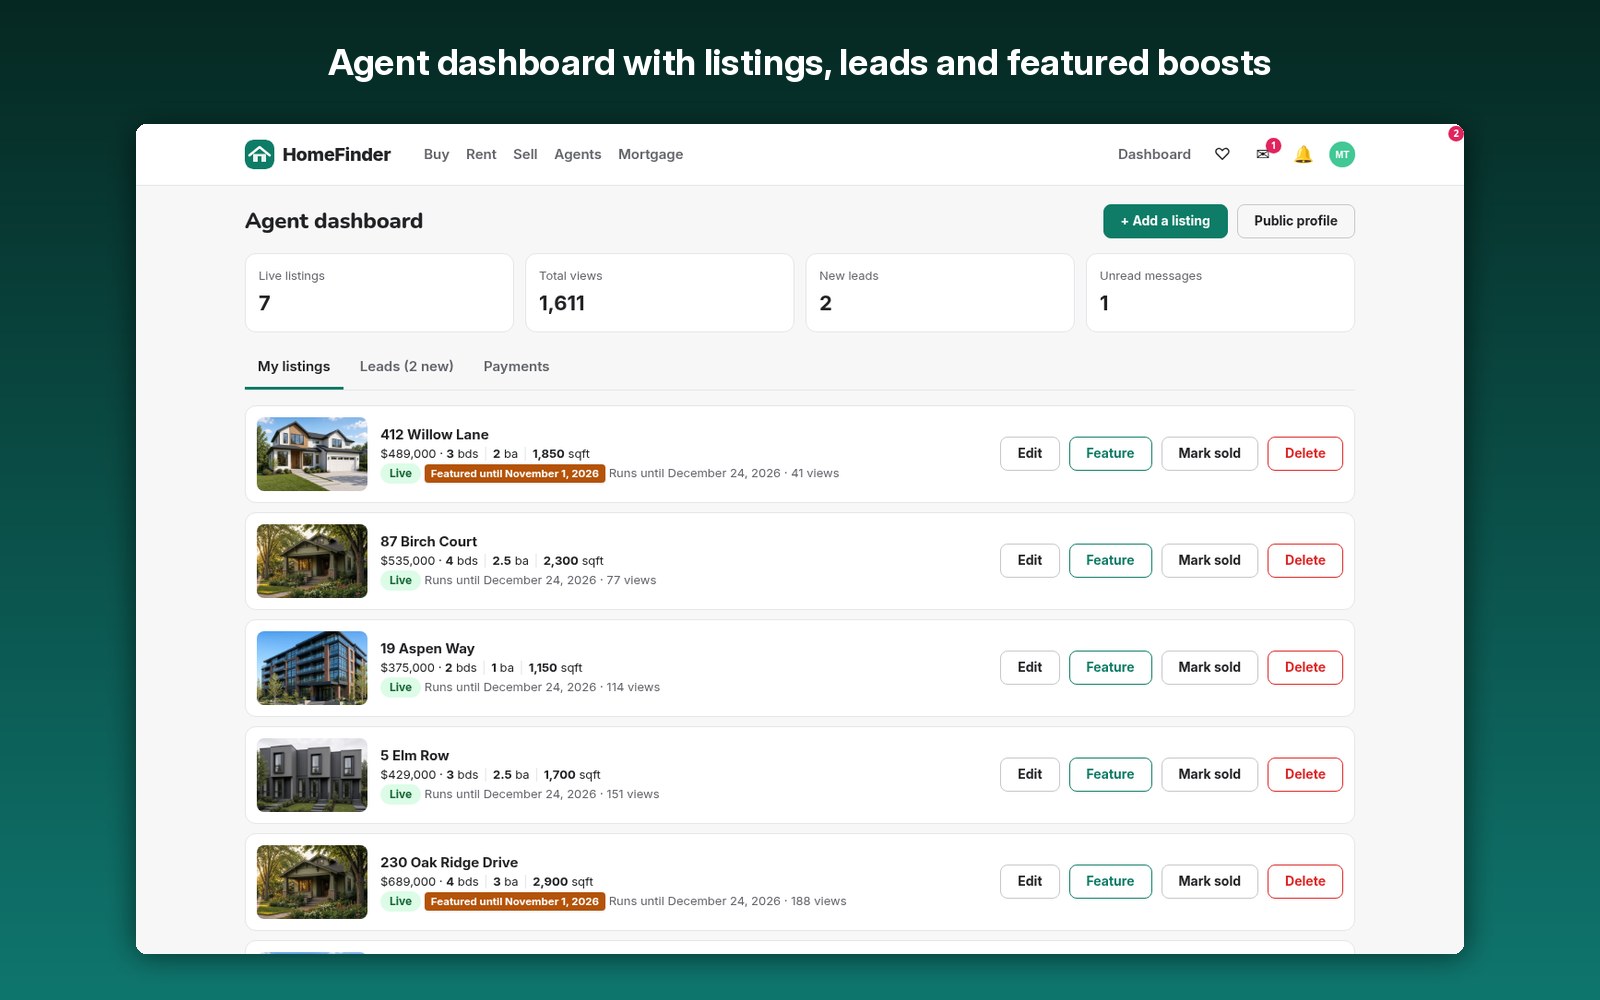This screenshot has height=1000, width=1600.
Task: Feature the 412 Willow Lane listing
Action: (1110, 453)
